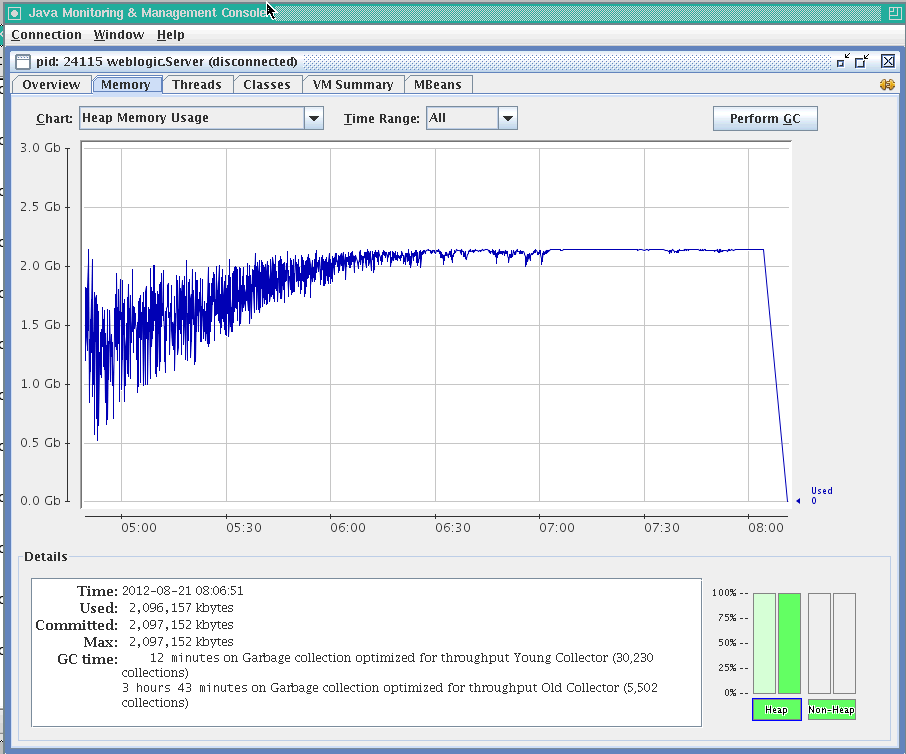Switch to the Threads tab
The width and height of the screenshot is (906, 754).
point(197,85)
